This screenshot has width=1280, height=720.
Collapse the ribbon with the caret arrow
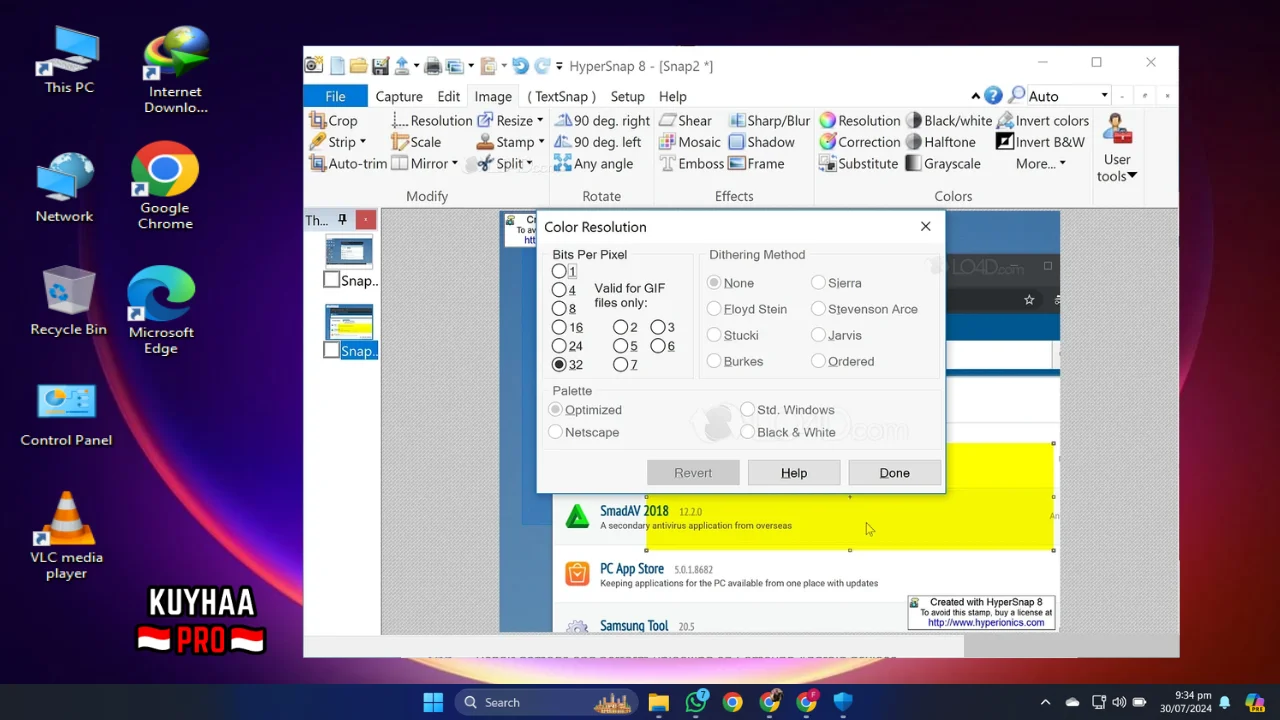[975, 96]
